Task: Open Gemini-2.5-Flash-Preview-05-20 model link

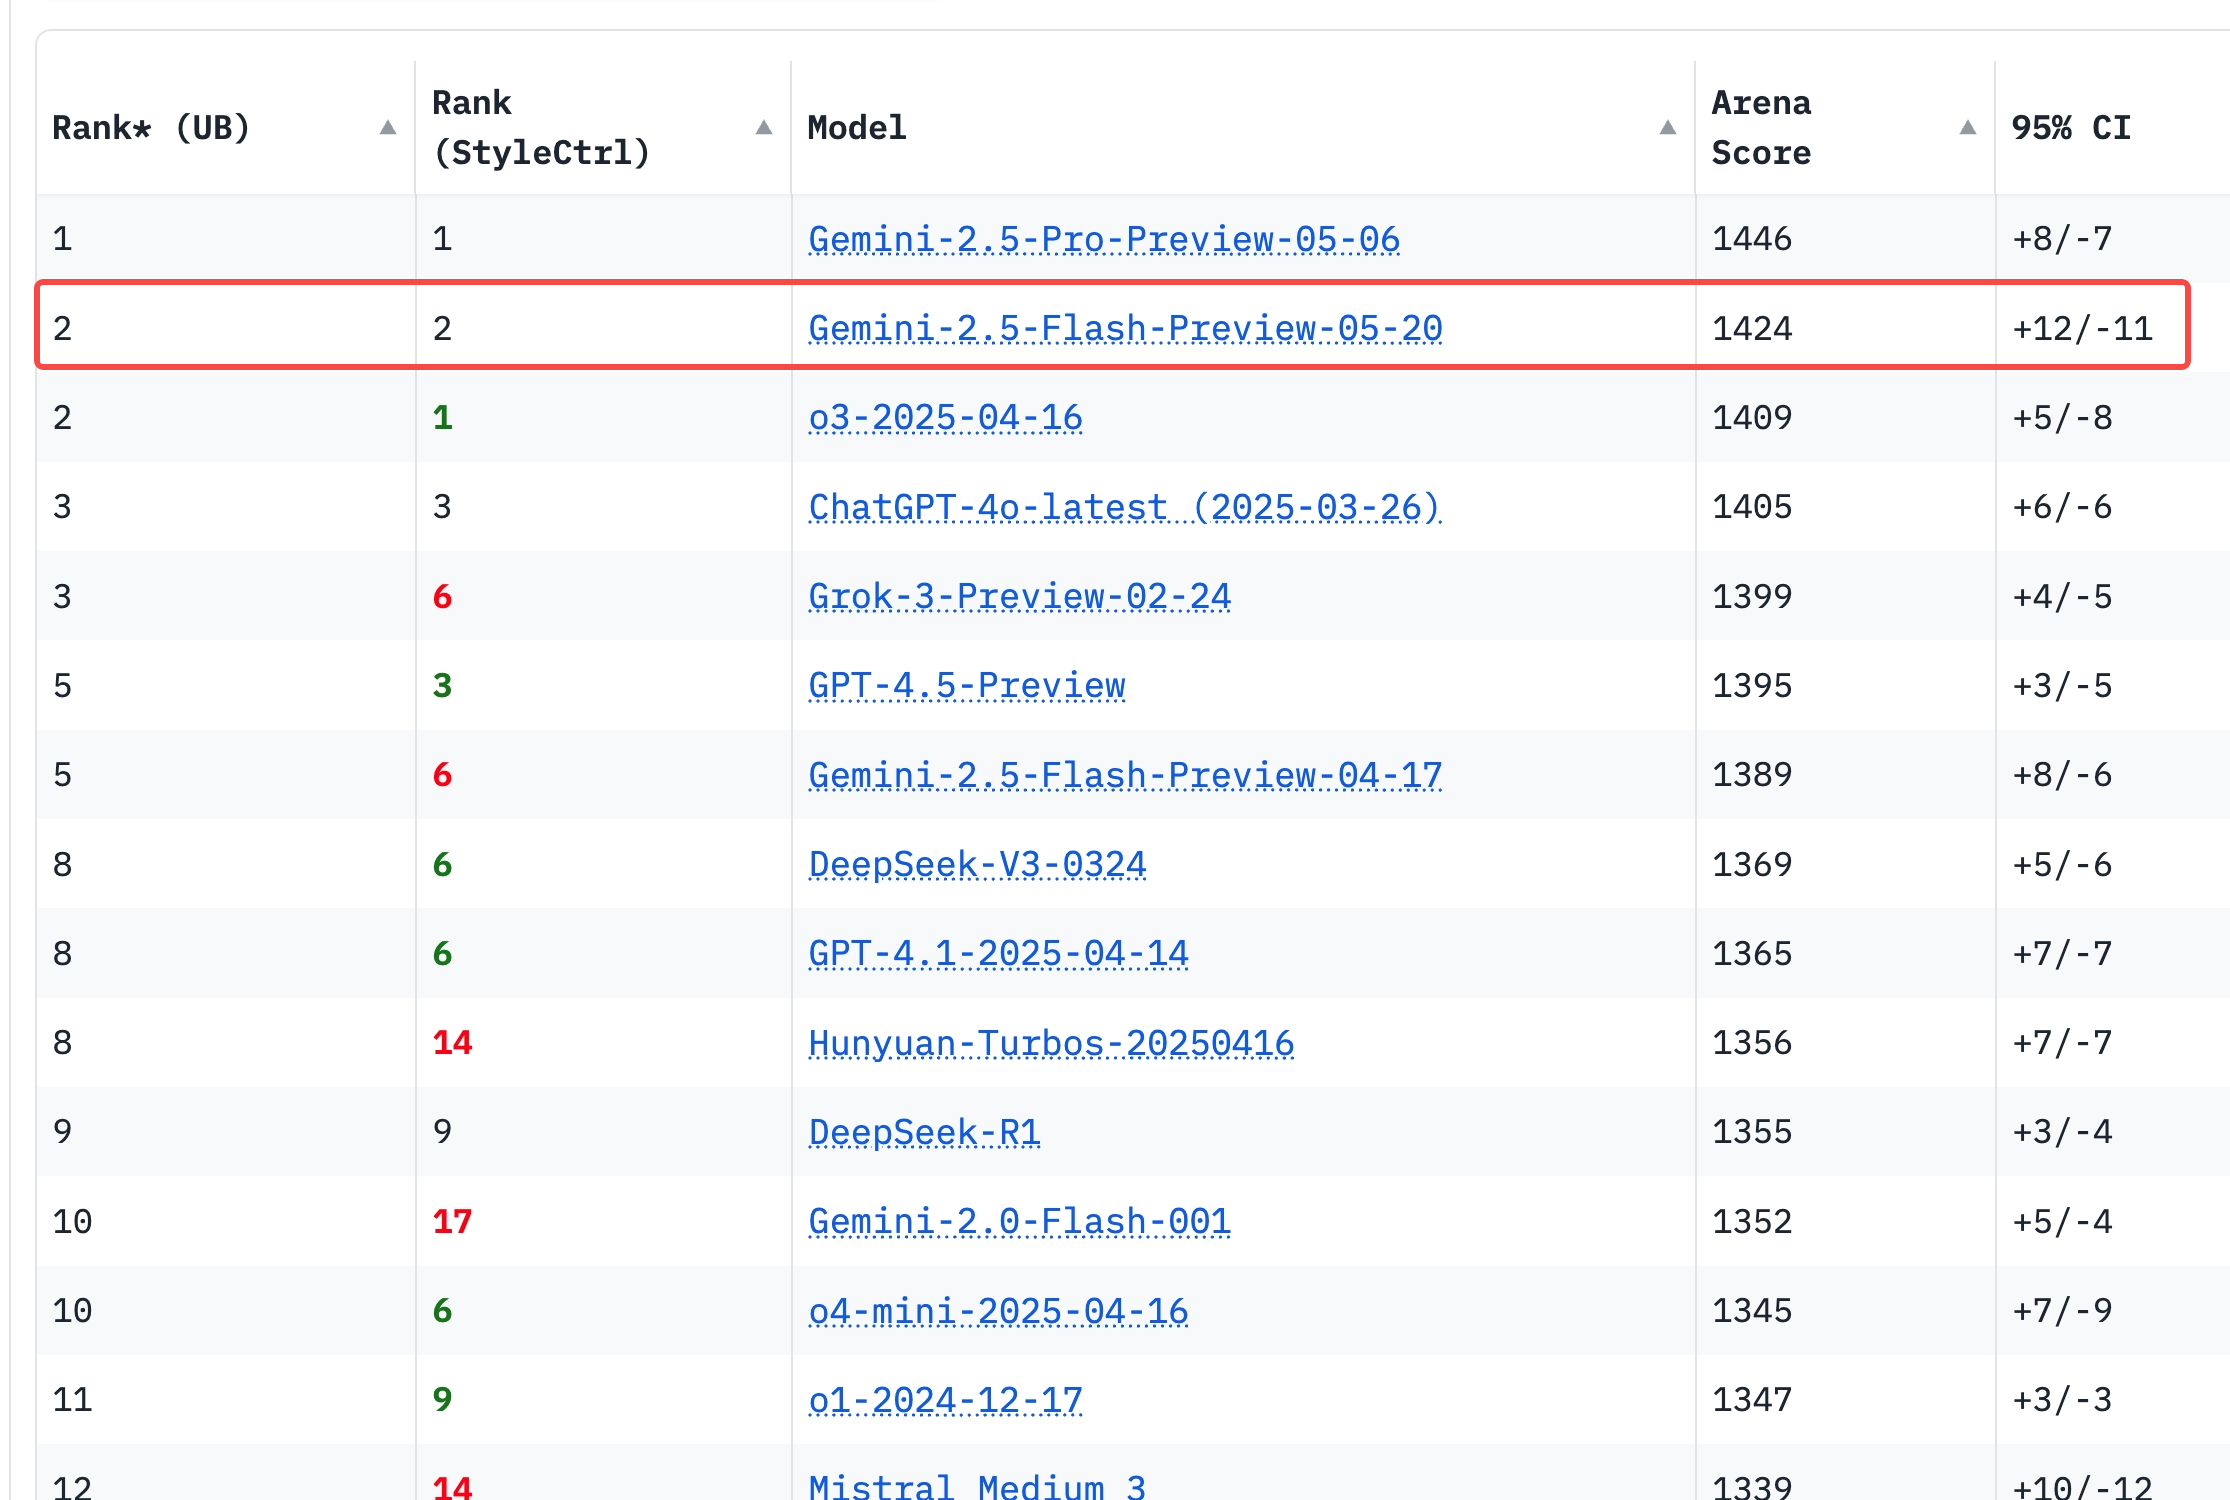Action: pos(1125,328)
